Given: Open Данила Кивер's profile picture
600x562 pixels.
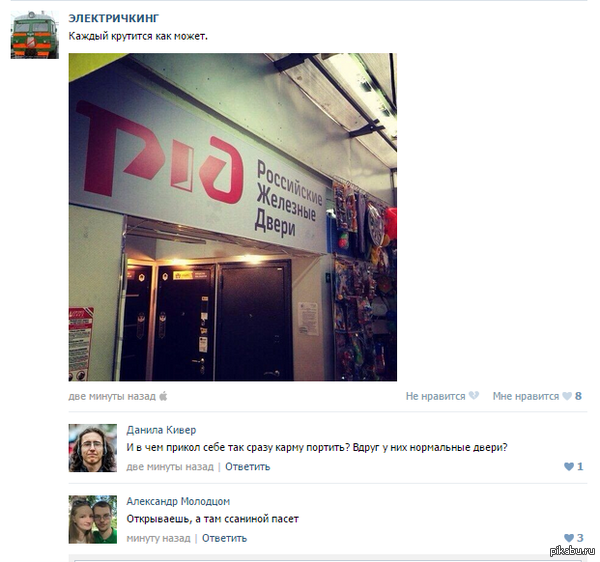Looking at the screenshot, I should (93, 448).
